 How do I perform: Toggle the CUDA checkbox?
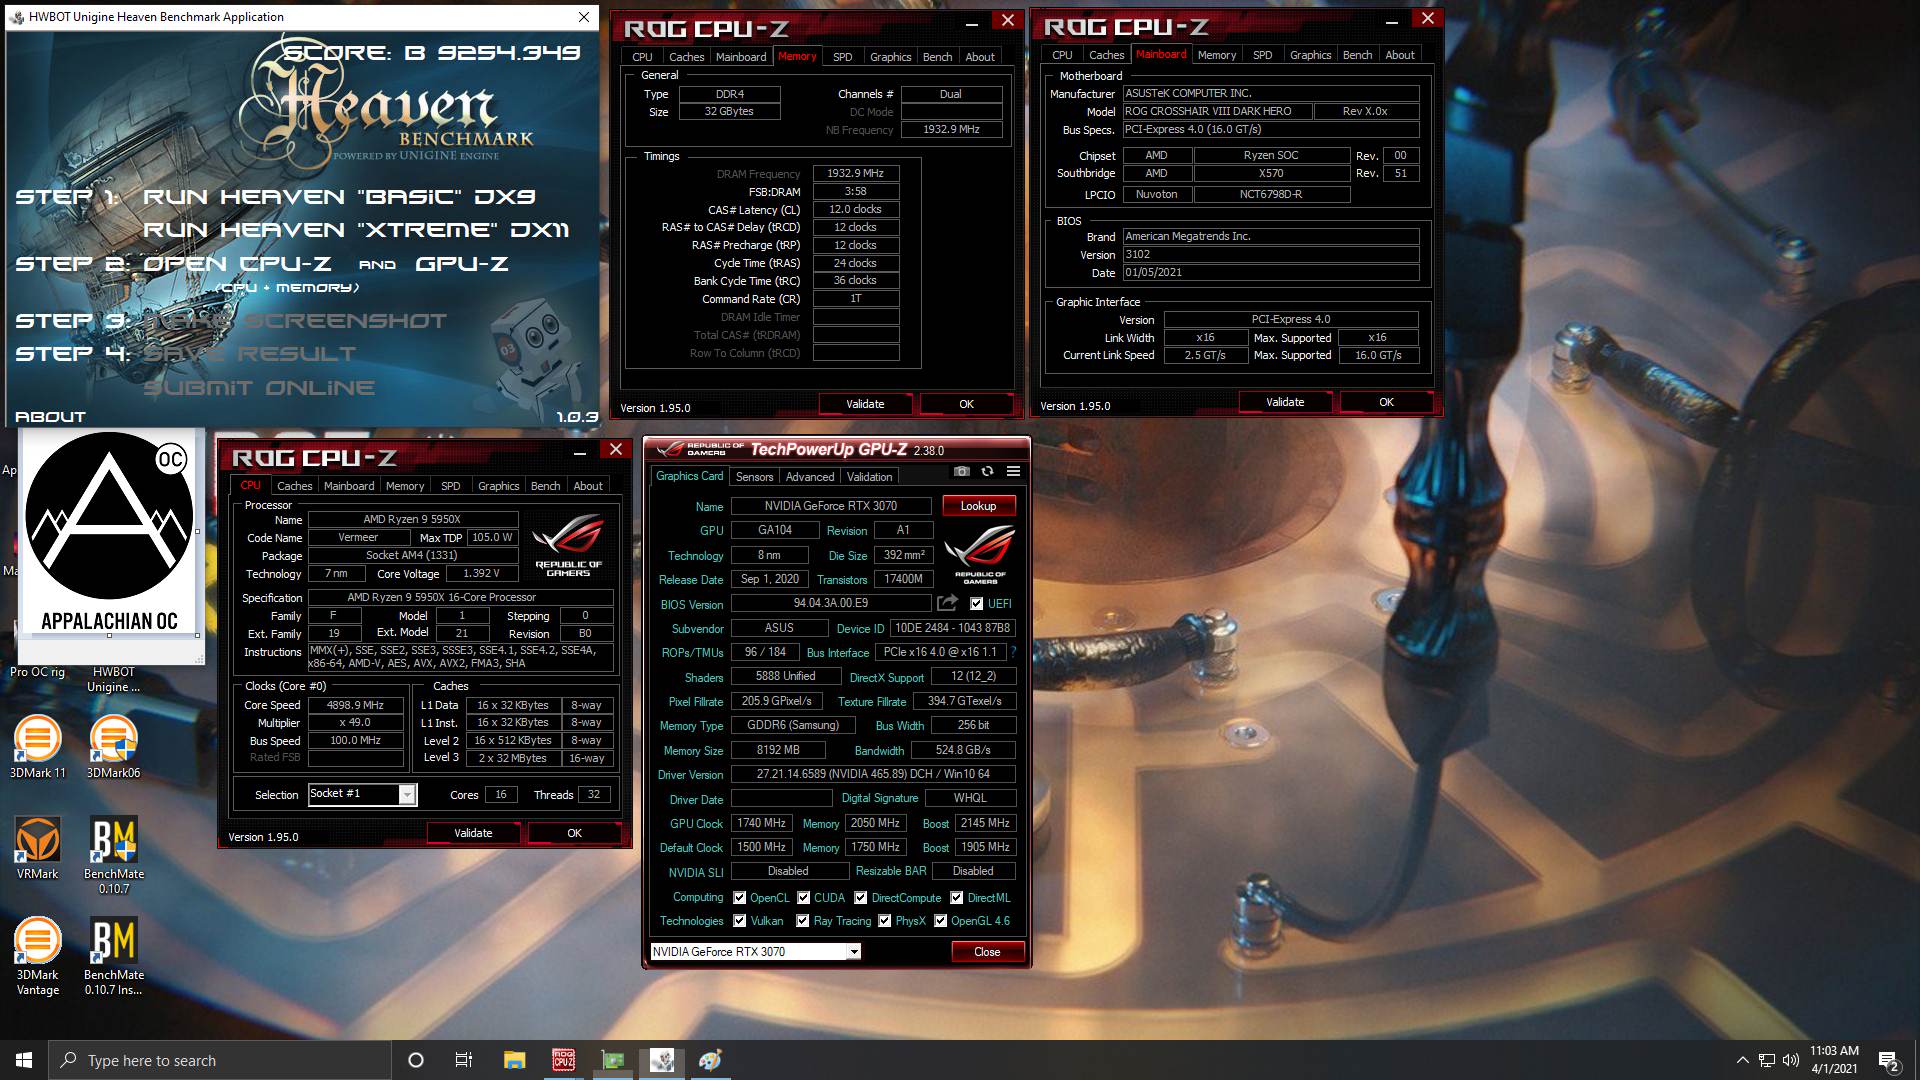point(803,897)
